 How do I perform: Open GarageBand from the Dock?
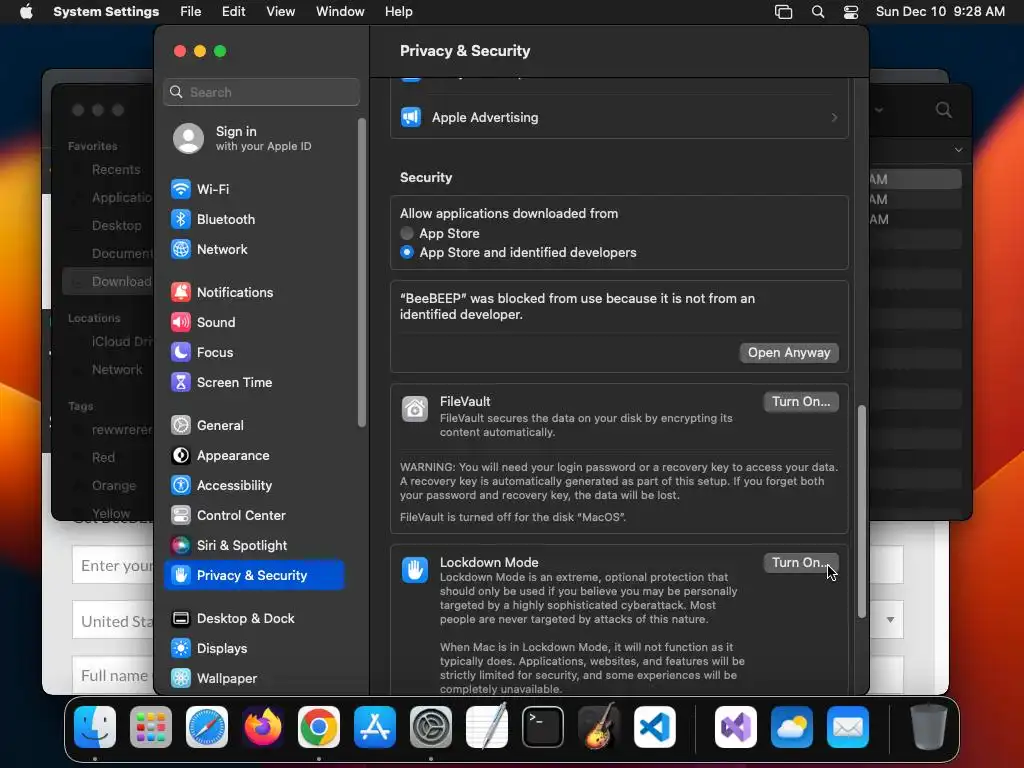pos(599,727)
